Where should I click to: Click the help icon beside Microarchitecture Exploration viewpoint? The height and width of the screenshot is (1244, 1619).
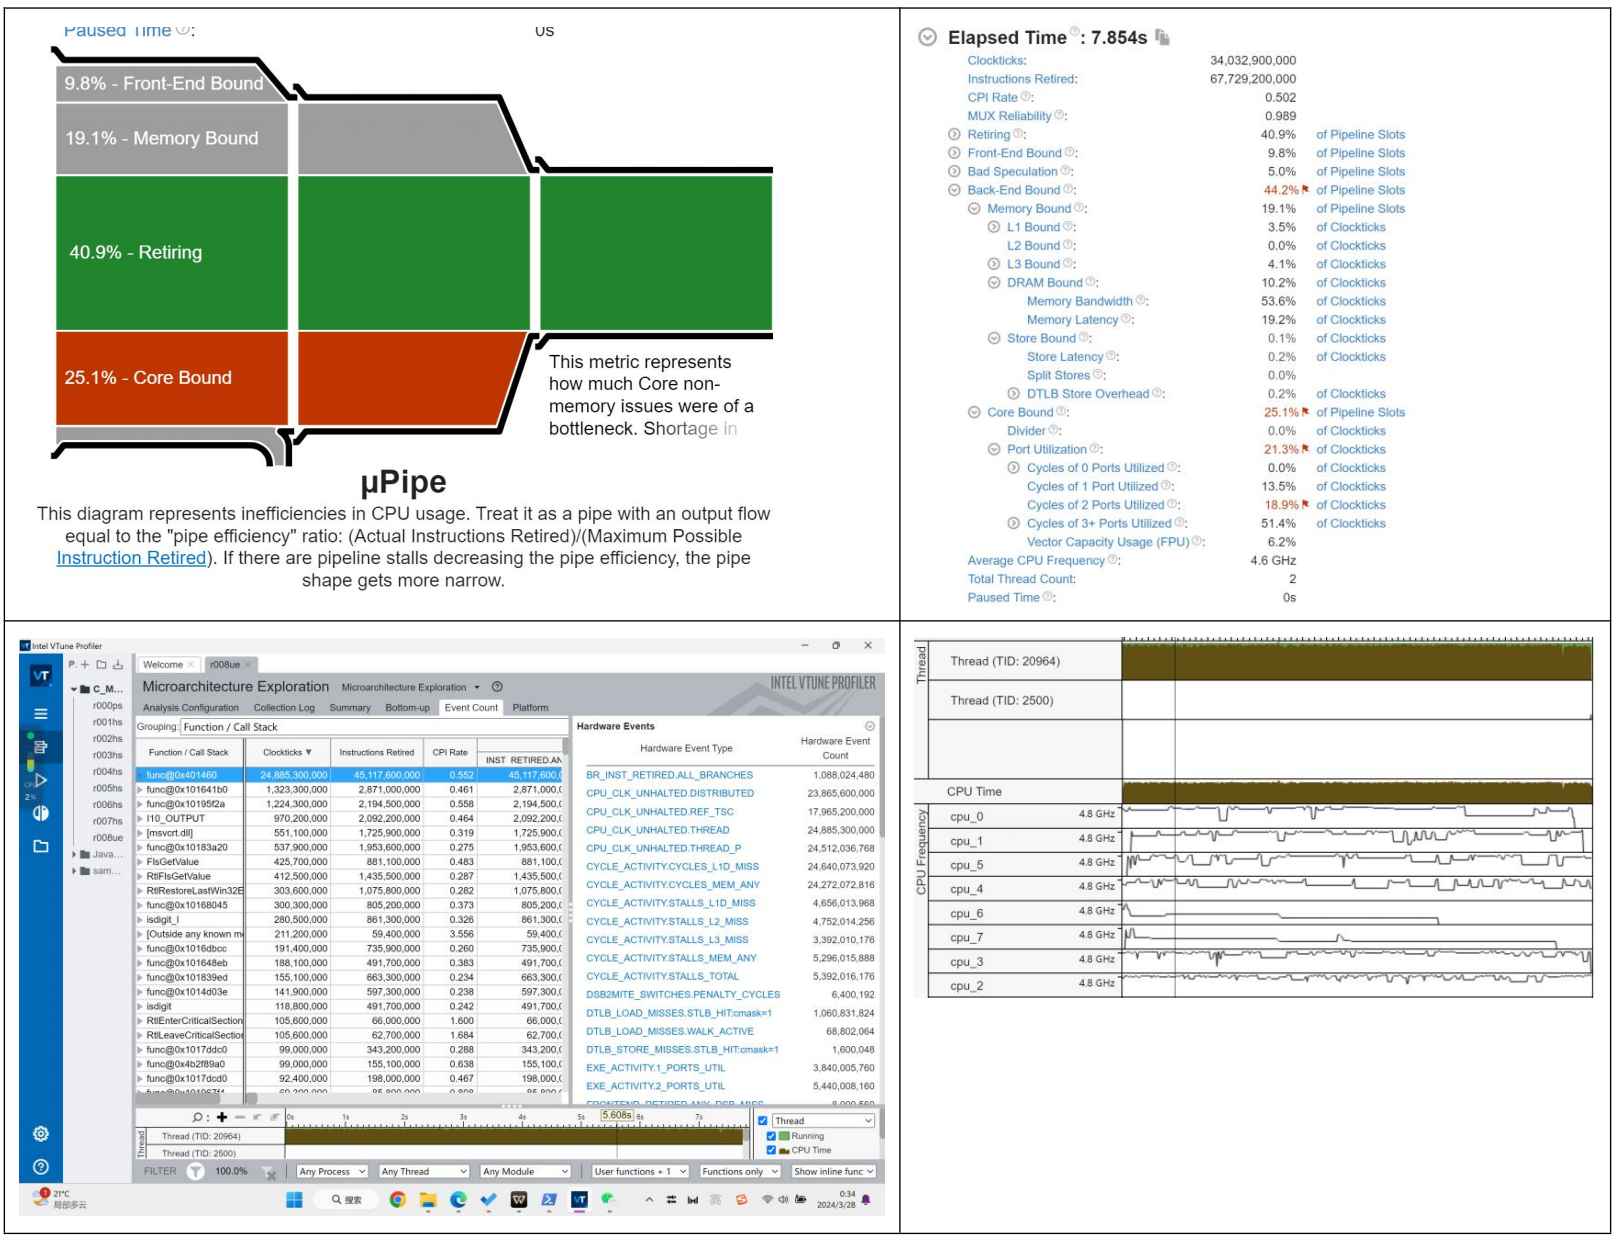[x=497, y=687]
